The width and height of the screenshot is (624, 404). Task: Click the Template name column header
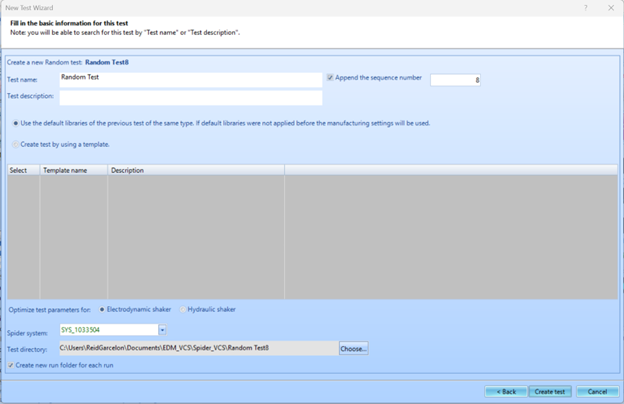point(73,170)
